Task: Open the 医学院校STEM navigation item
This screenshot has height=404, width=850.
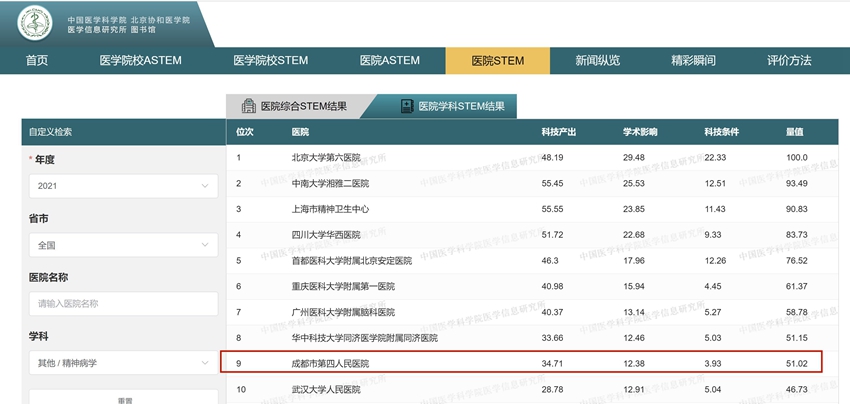Action: coord(271,61)
